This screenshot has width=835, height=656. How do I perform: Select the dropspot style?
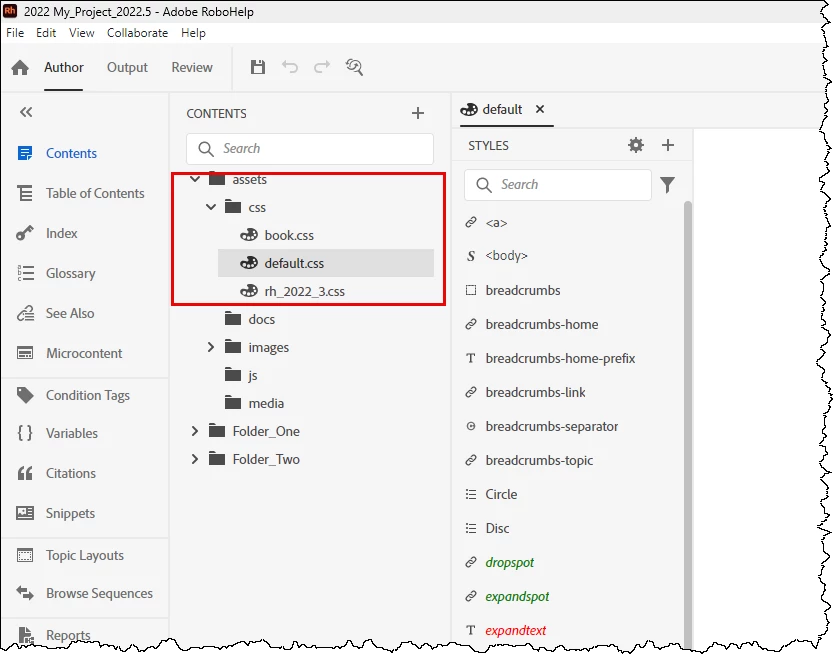click(499, 562)
